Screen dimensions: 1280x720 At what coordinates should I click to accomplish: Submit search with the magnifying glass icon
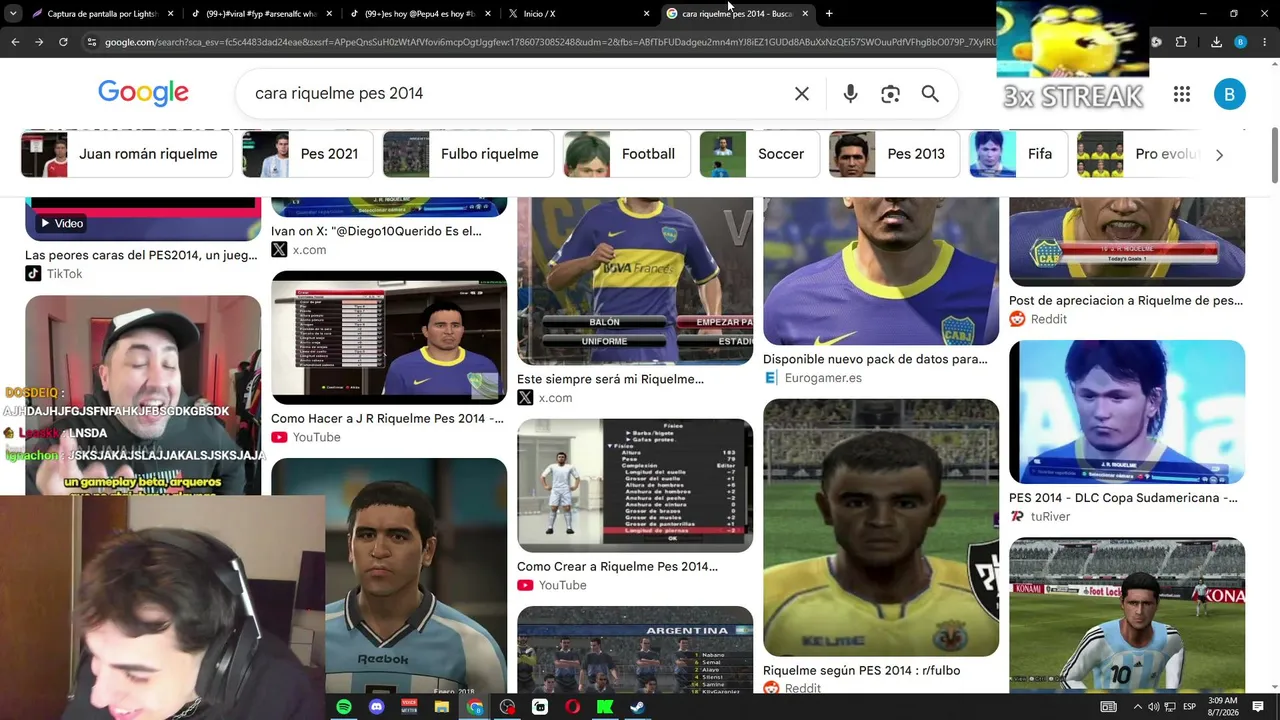click(930, 93)
